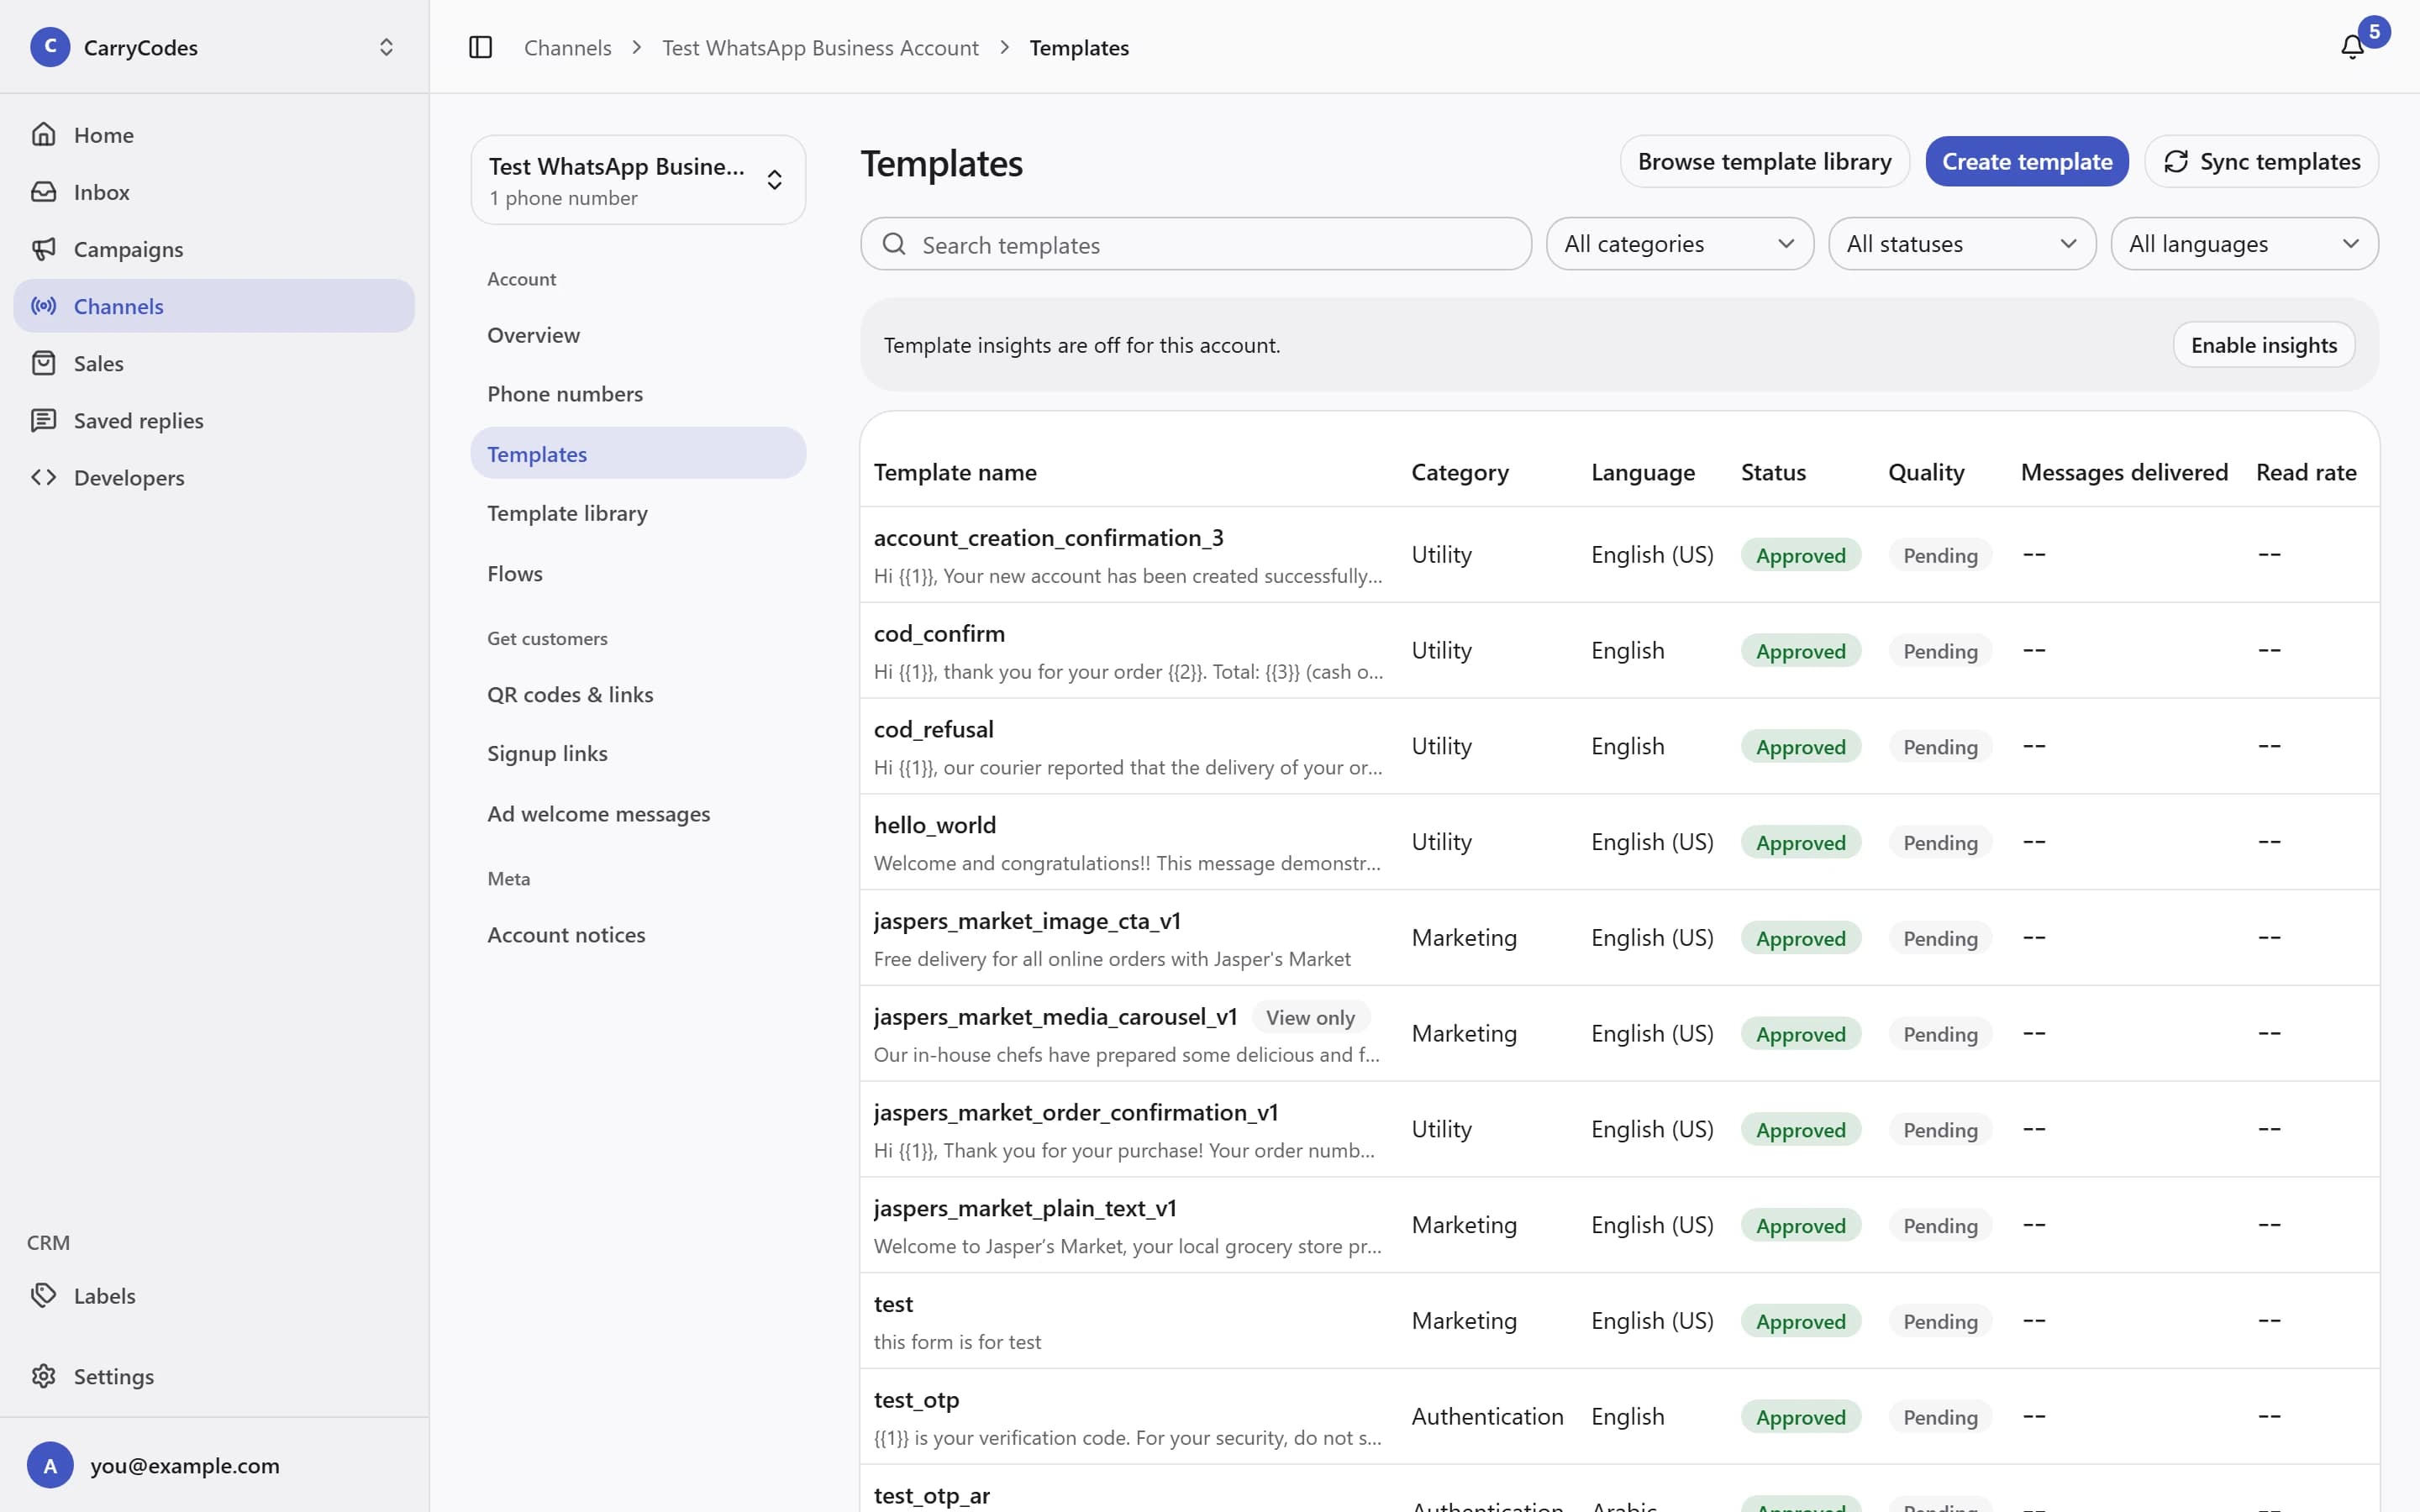2420x1512 pixels.
Task: Click the Saved replies message icon
Action: pyautogui.click(x=43, y=420)
